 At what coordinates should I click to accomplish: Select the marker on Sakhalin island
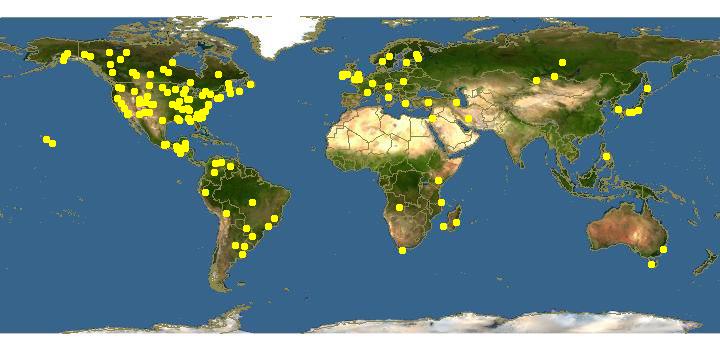pos(647,88)
